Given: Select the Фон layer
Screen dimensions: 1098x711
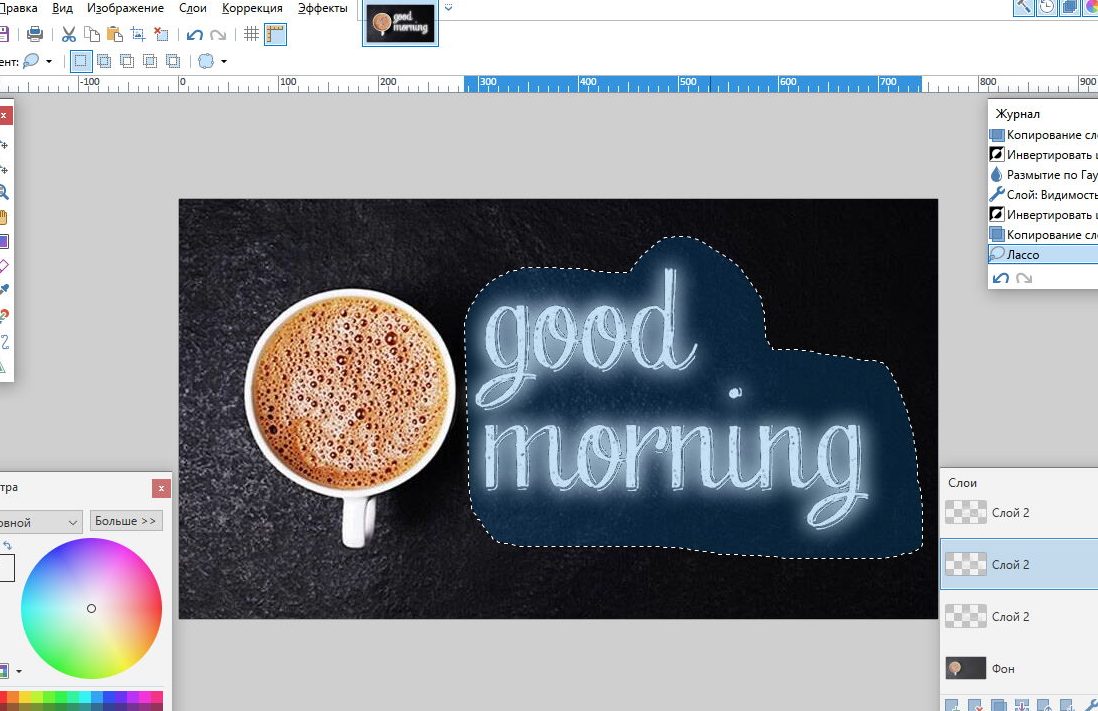Looking at the screenshot, I should click(x=1002, y=668).
